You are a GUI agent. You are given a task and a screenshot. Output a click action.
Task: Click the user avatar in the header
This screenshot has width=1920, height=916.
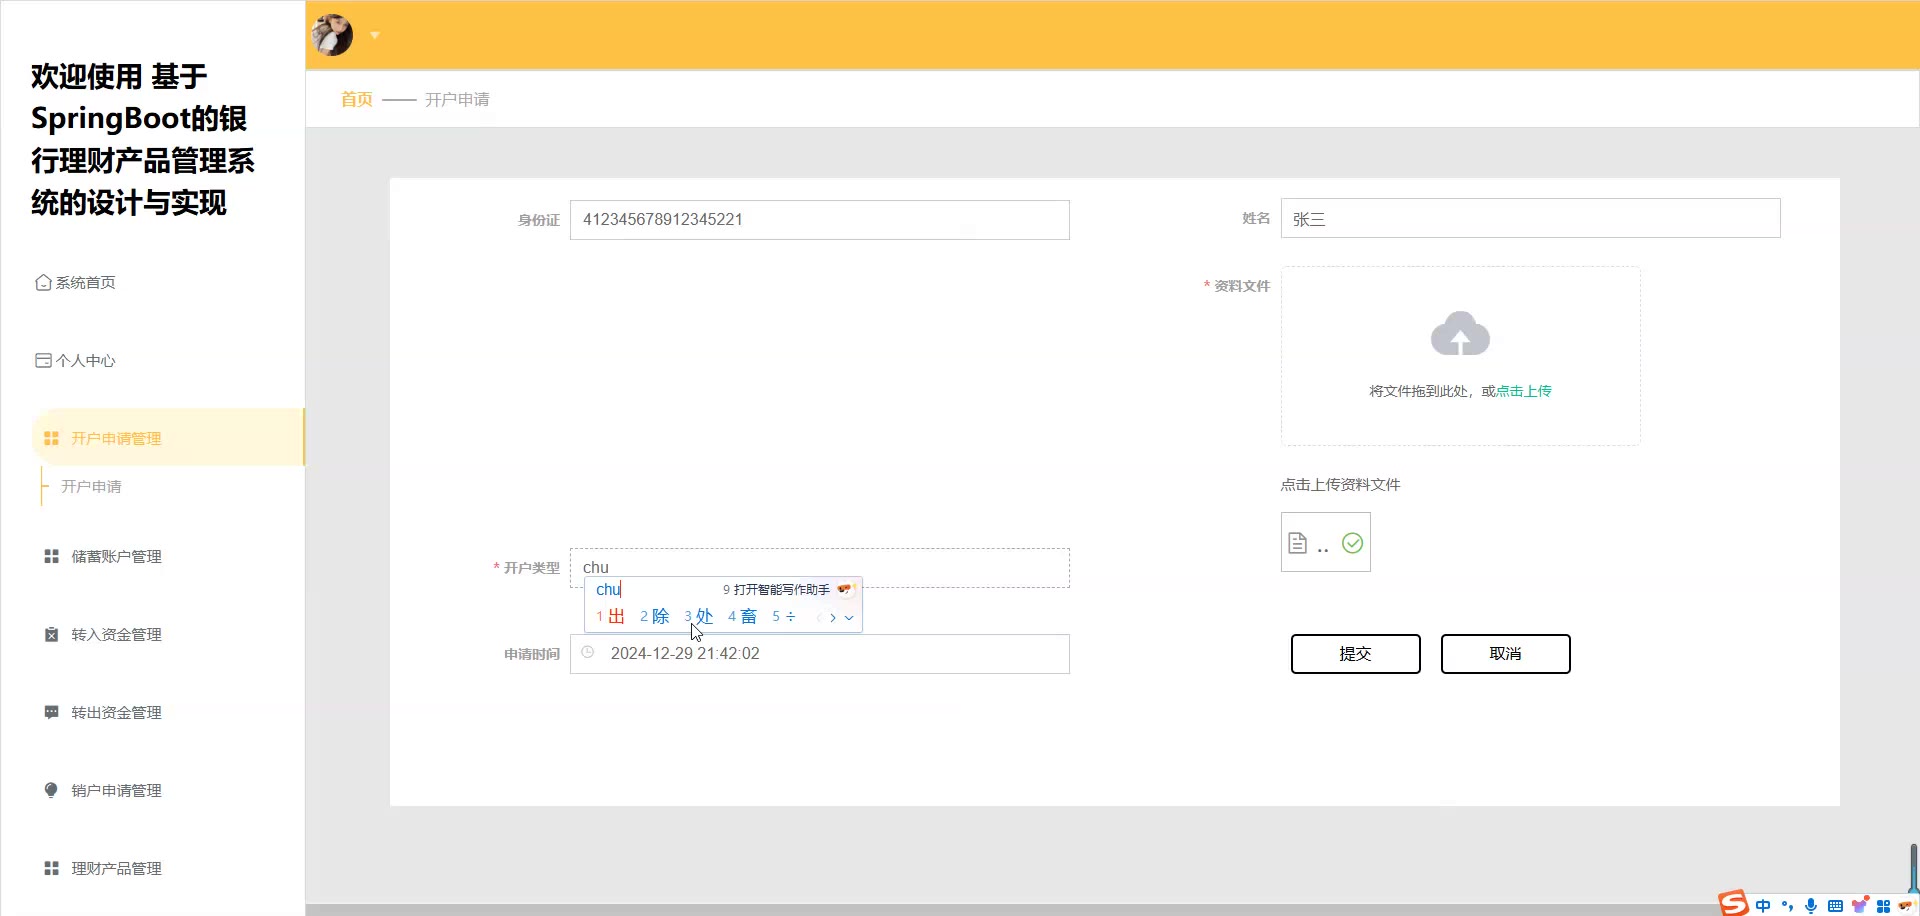pos(332,35)
